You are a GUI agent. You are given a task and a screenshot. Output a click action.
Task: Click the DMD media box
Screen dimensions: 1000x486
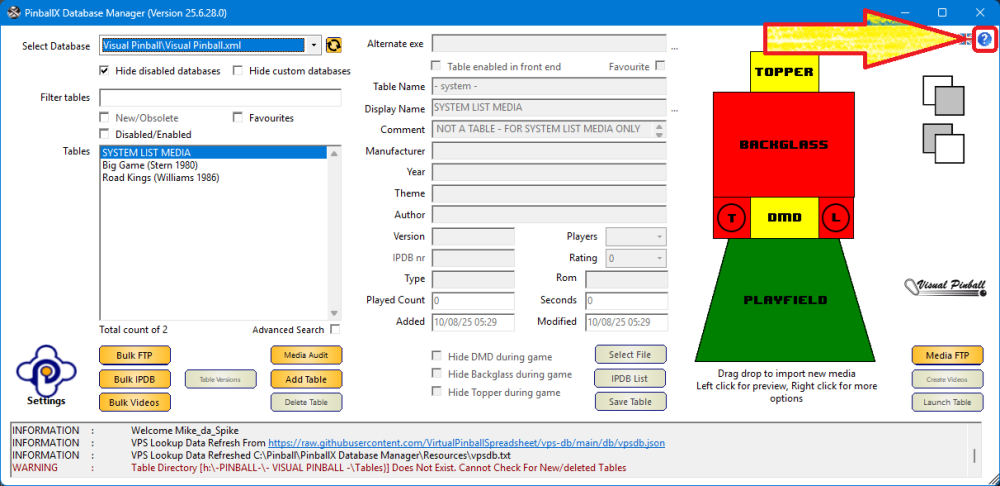[x=784, y=218]
